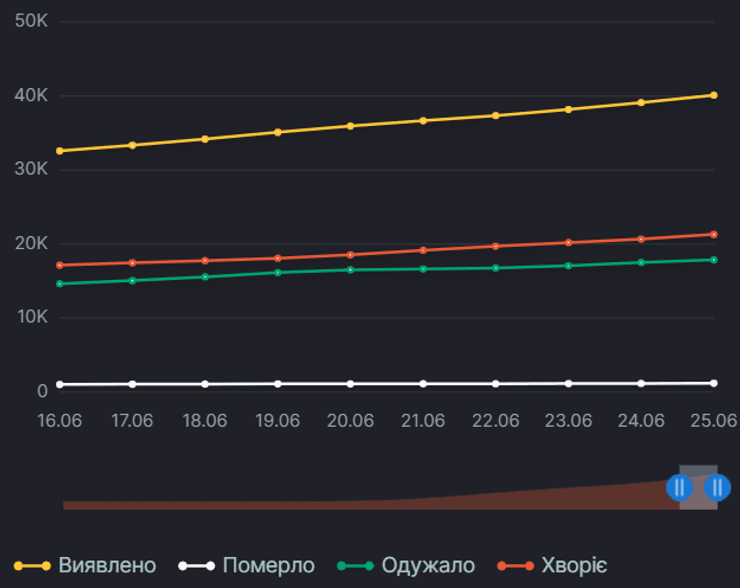
Task: Click the right blue range slider handle
Action: [x=717, y=487]
